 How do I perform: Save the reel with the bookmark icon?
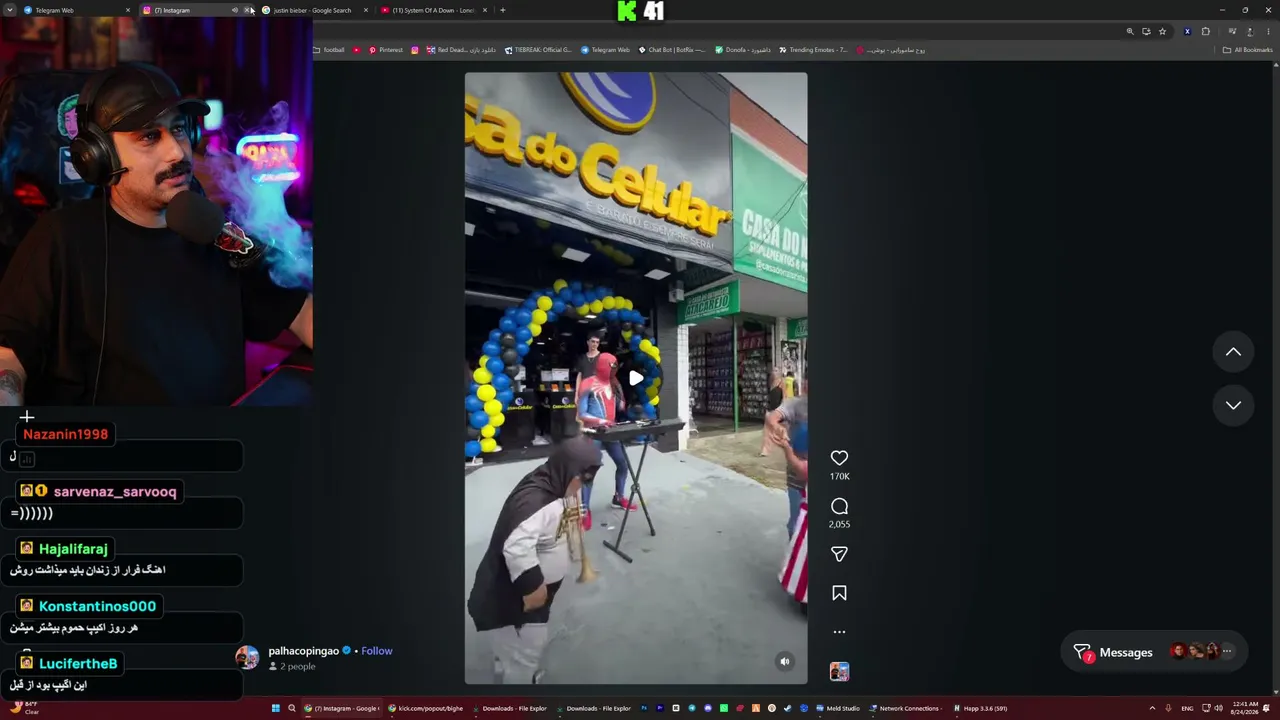(839, 593)
